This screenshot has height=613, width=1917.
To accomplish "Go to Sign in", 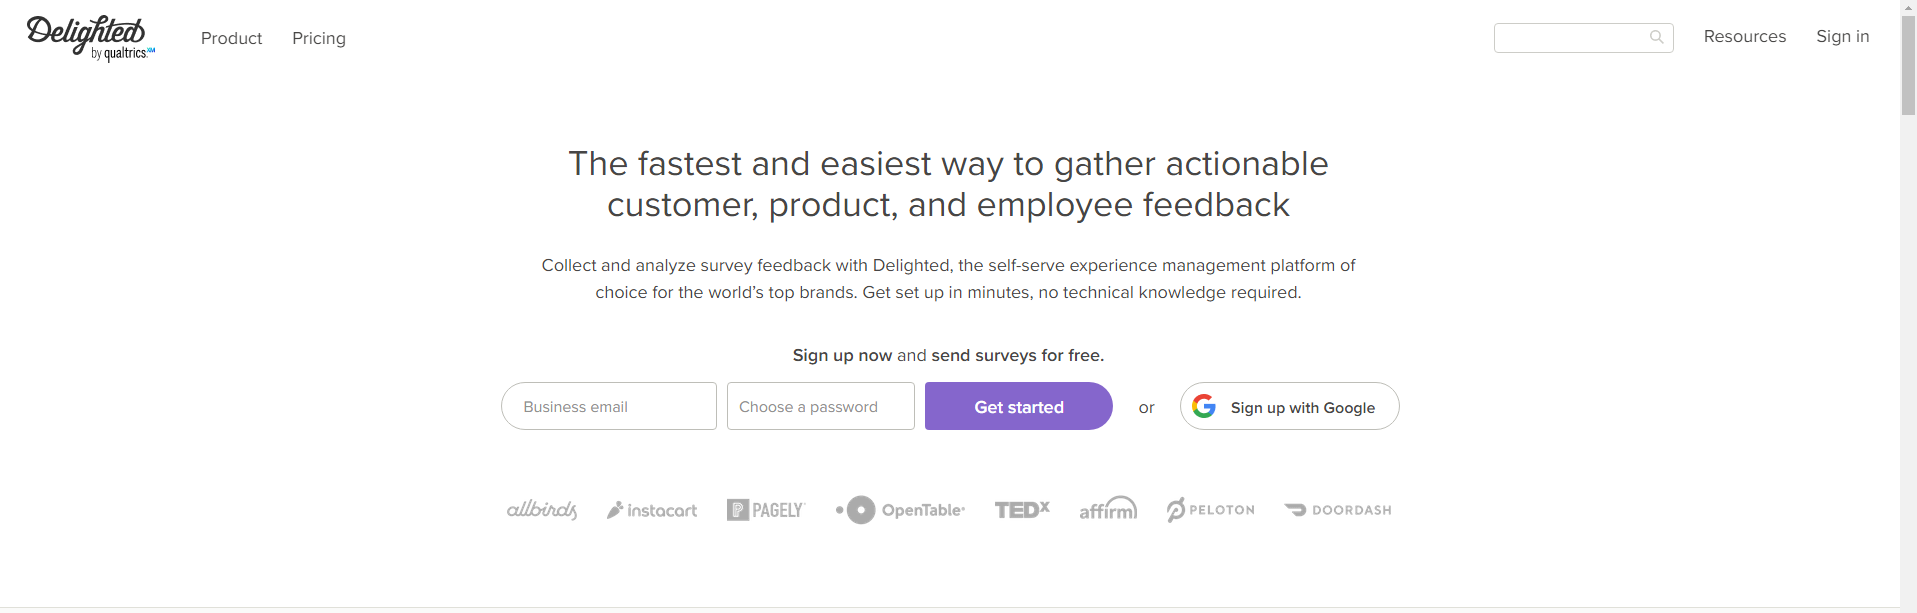I will click(x=1842, y=36).
